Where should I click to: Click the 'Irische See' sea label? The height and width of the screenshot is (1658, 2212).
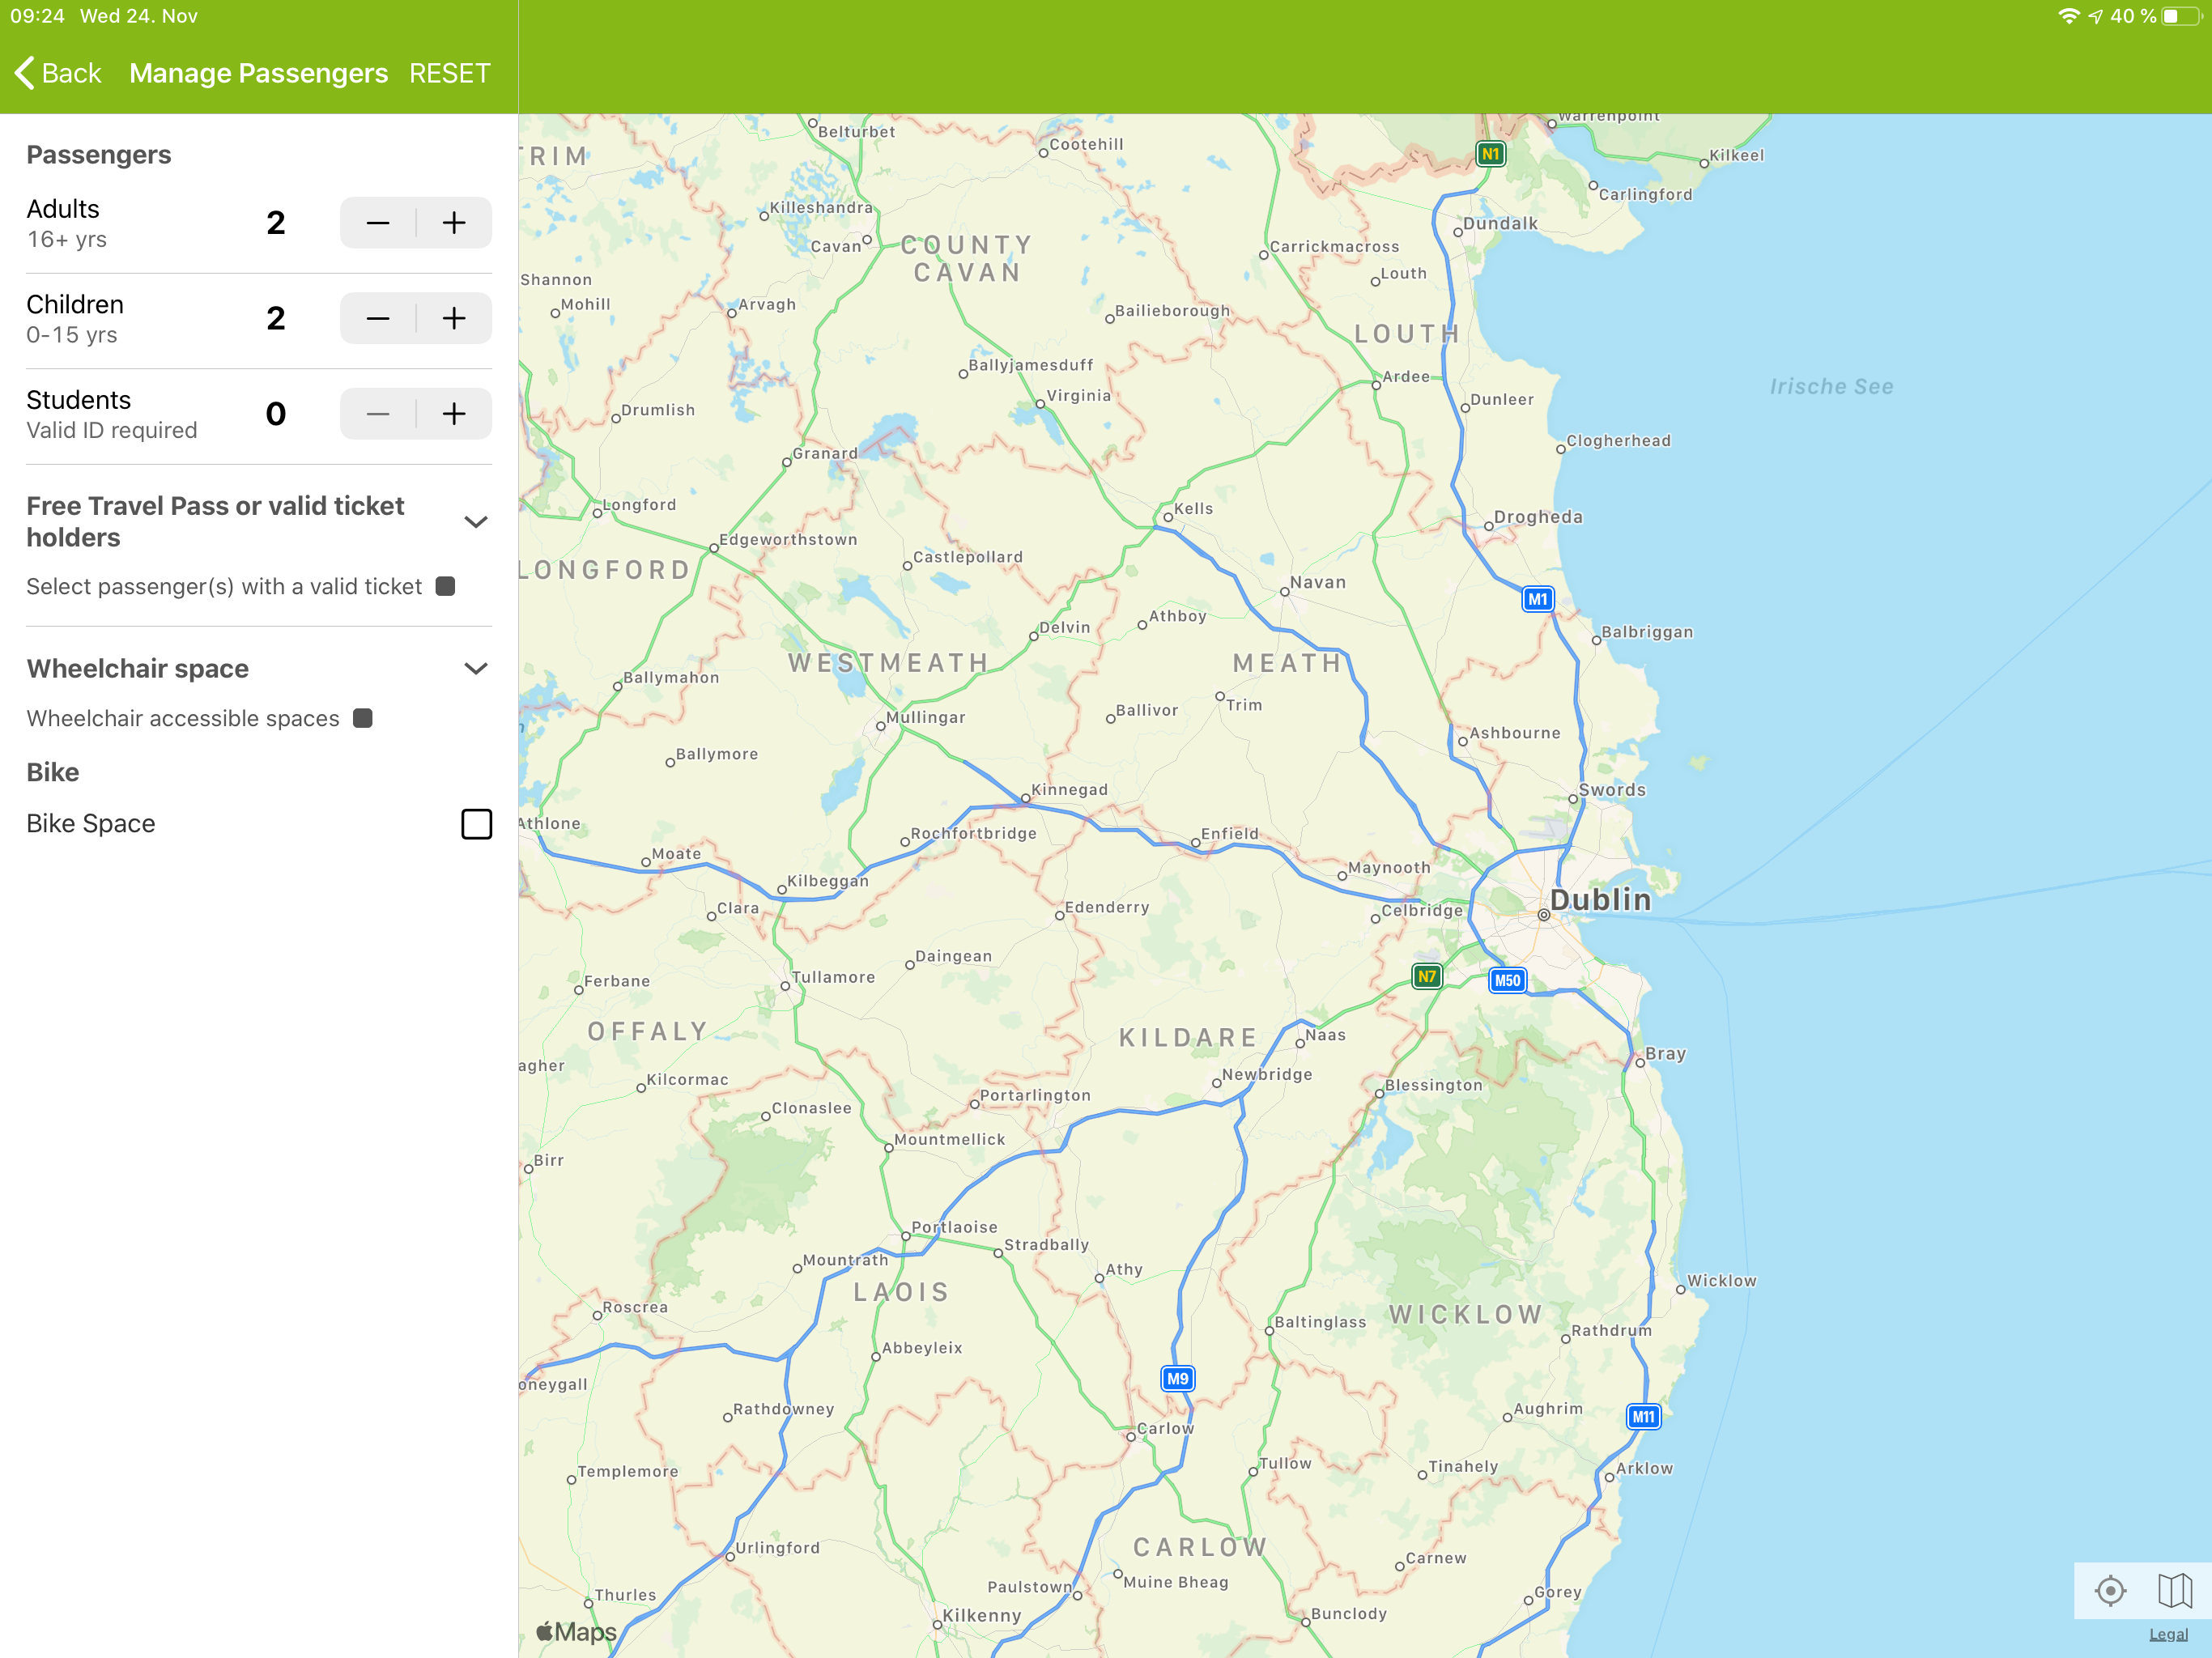click(x=1831, y=388)
